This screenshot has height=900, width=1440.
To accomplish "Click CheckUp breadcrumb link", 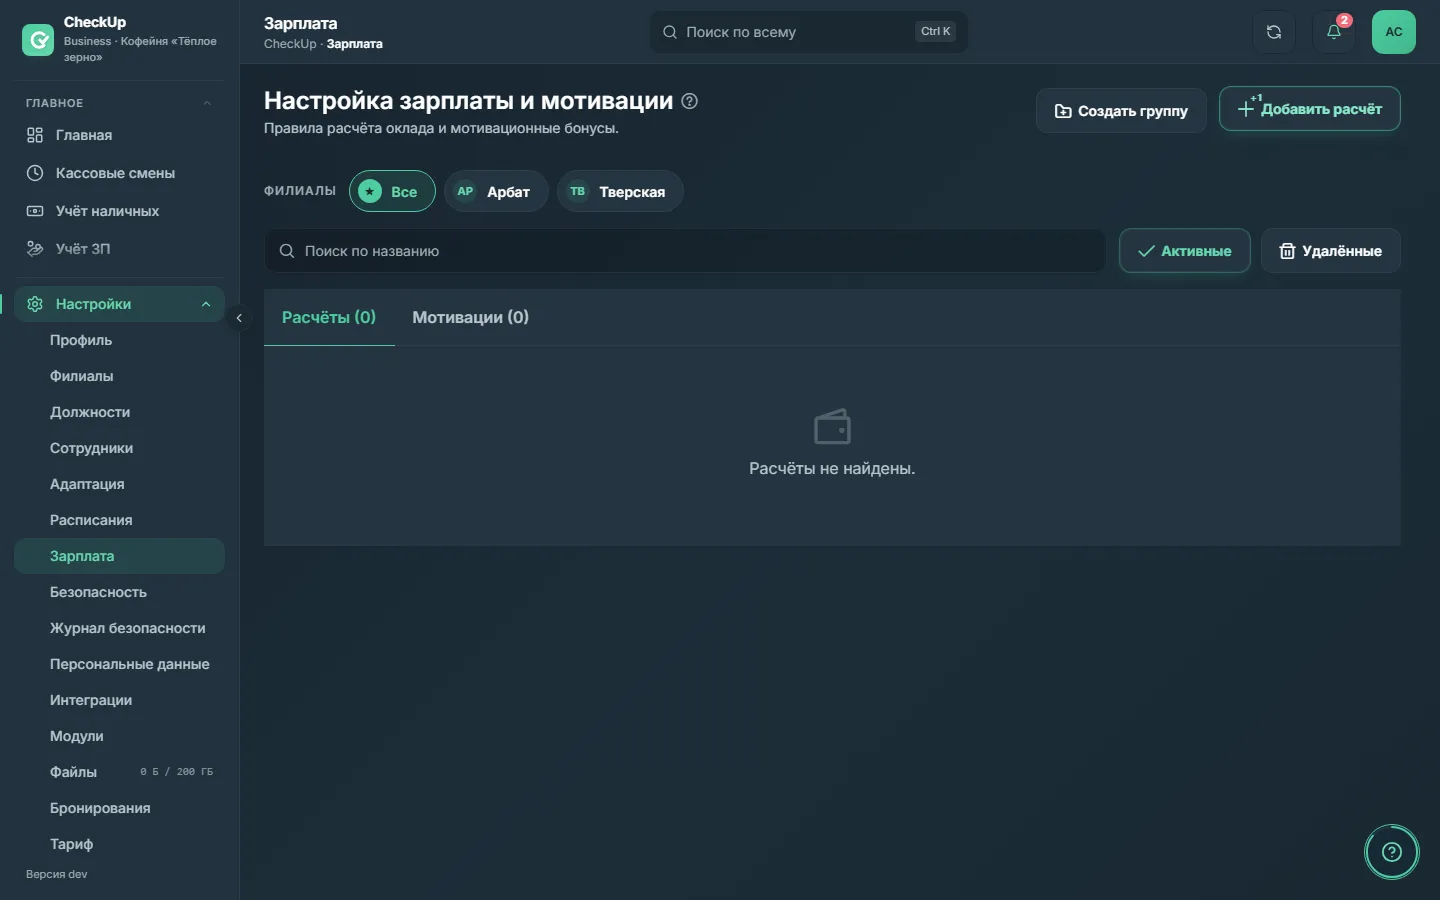I will pos(290,44).
